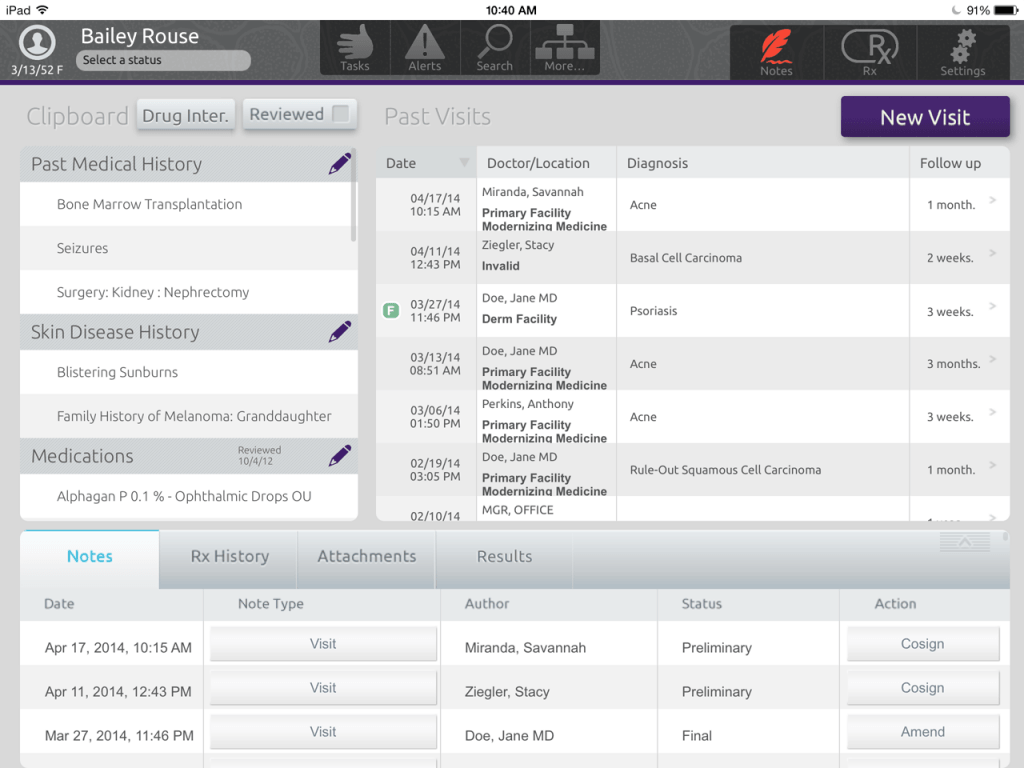The width and height of the screenshot is (1024, 768).
Task: Open the Select a status dropdown
Action: [x=163, y=60]
